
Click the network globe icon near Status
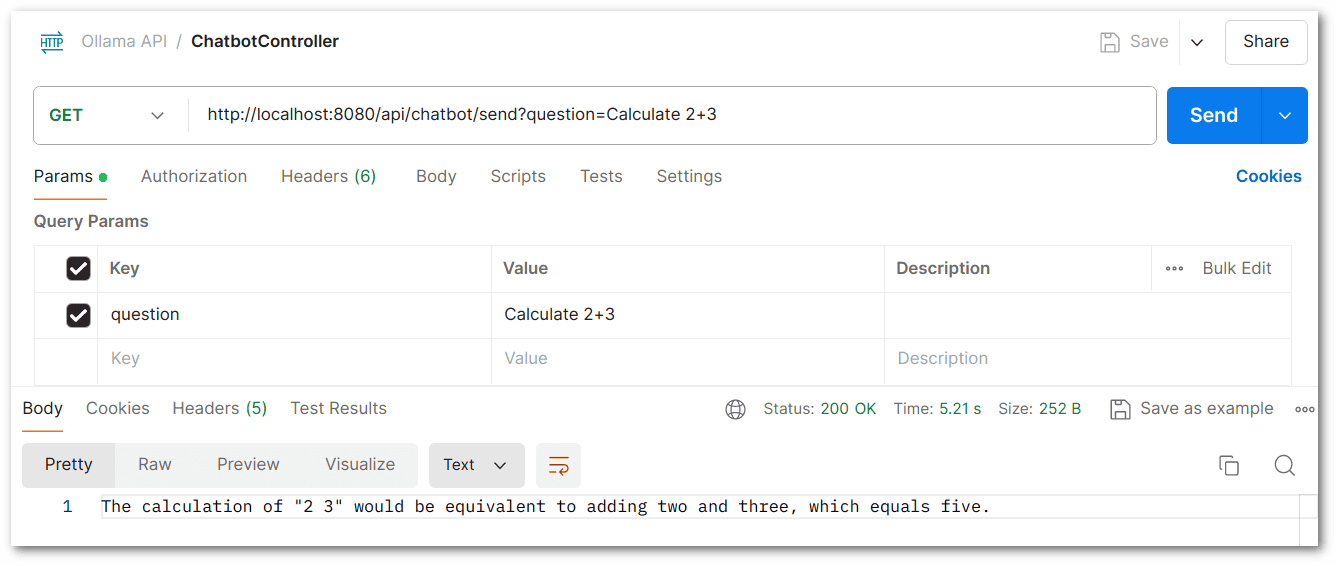736,409
